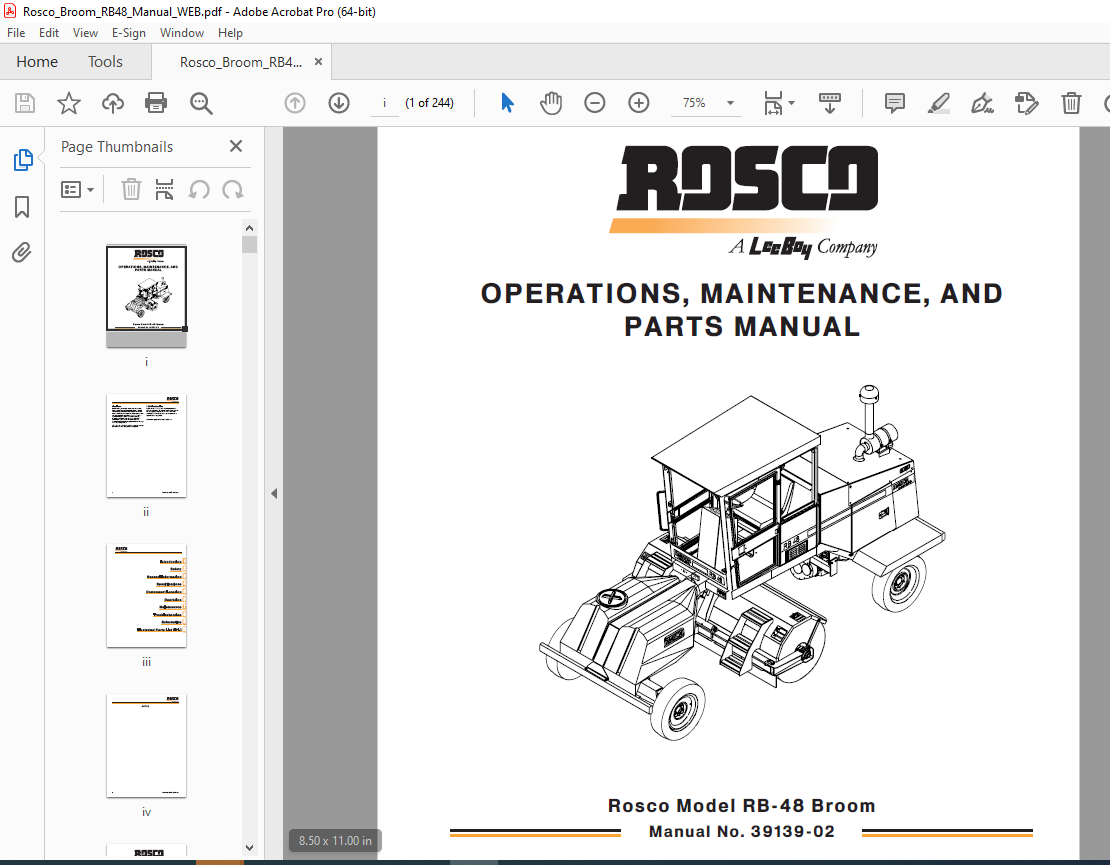Click the fit page scrolling icon
Viewport: 1110px width, 865px height.
(x=773, y=103)
